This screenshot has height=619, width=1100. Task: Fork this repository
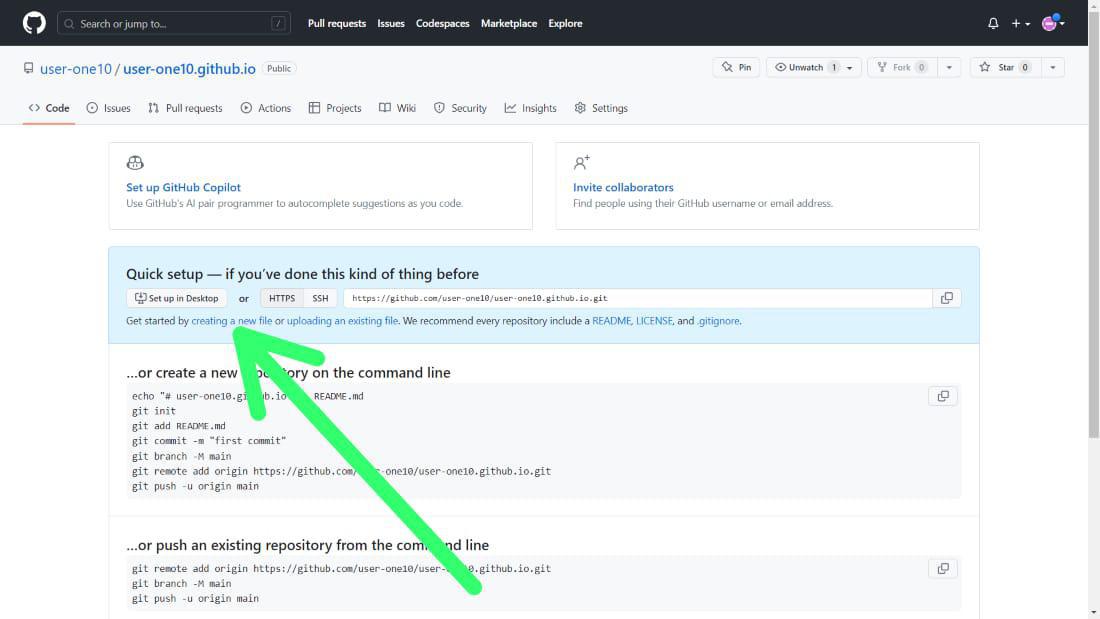click(902, 67)
